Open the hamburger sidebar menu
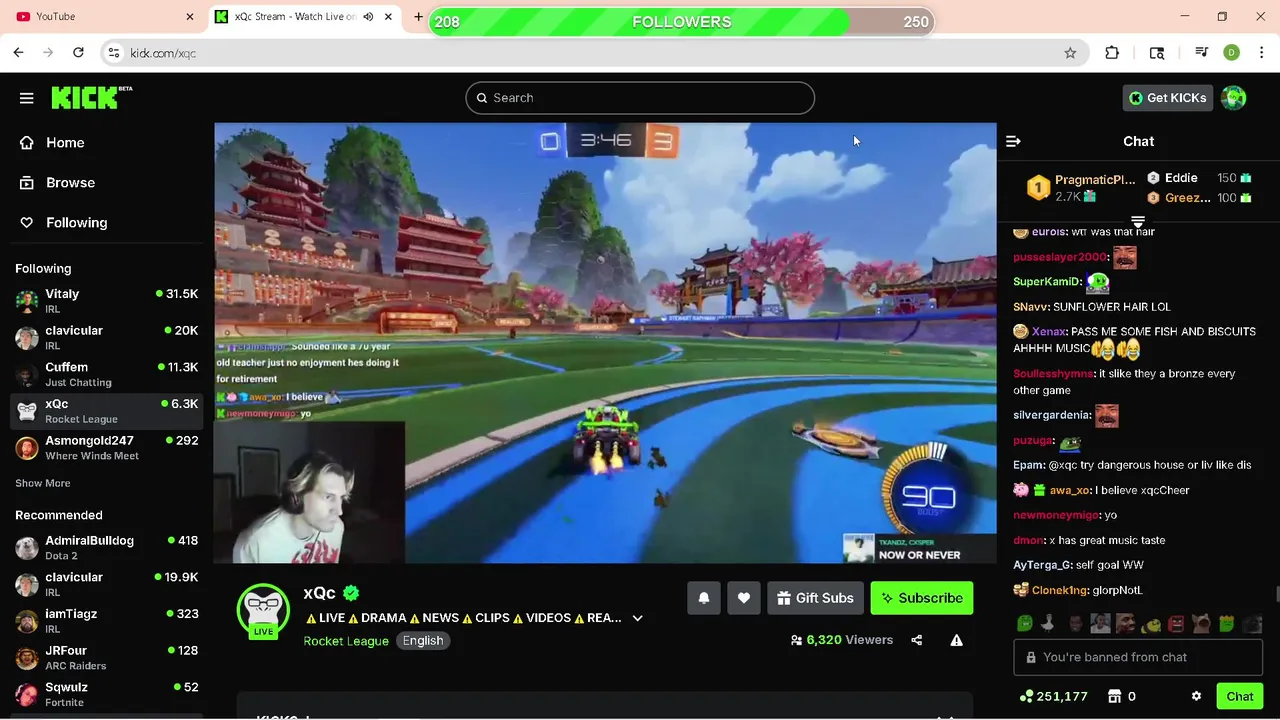Image resolution: width=1280 pixels, height=720 pixels. 27,98
